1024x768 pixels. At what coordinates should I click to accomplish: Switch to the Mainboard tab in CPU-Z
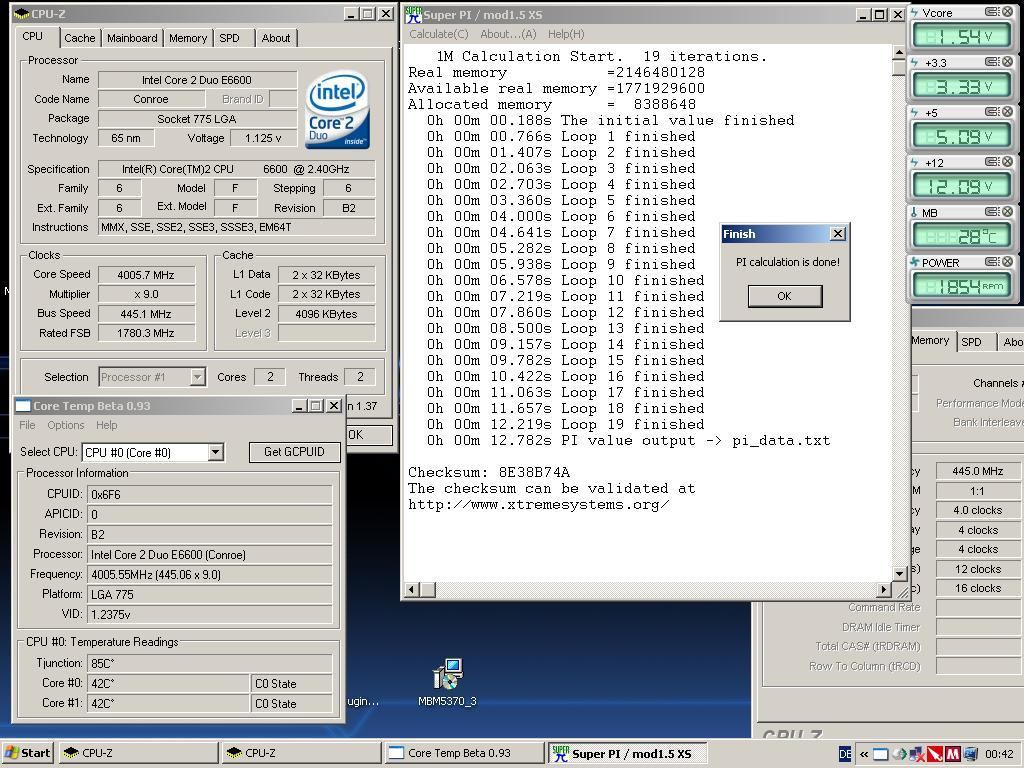tap(132, 38)
